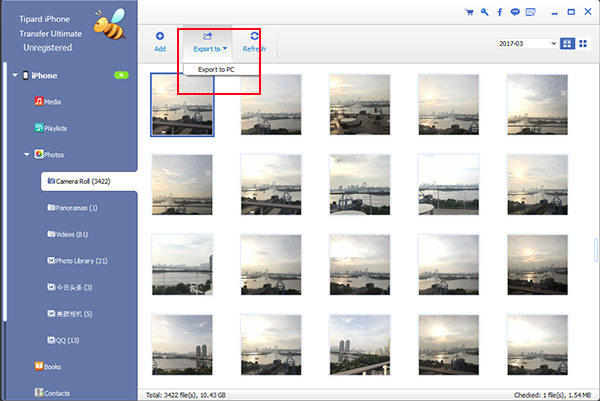Collapse the Photos tree node
Viewport: 600px width, 401px height.
26,155
